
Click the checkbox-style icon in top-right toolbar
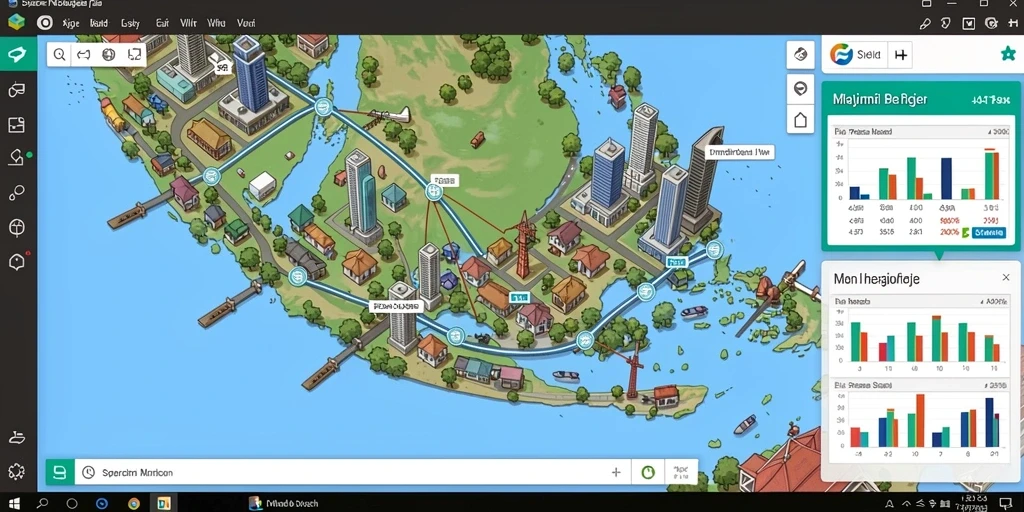pyautogui.click(x=969, y=24)
